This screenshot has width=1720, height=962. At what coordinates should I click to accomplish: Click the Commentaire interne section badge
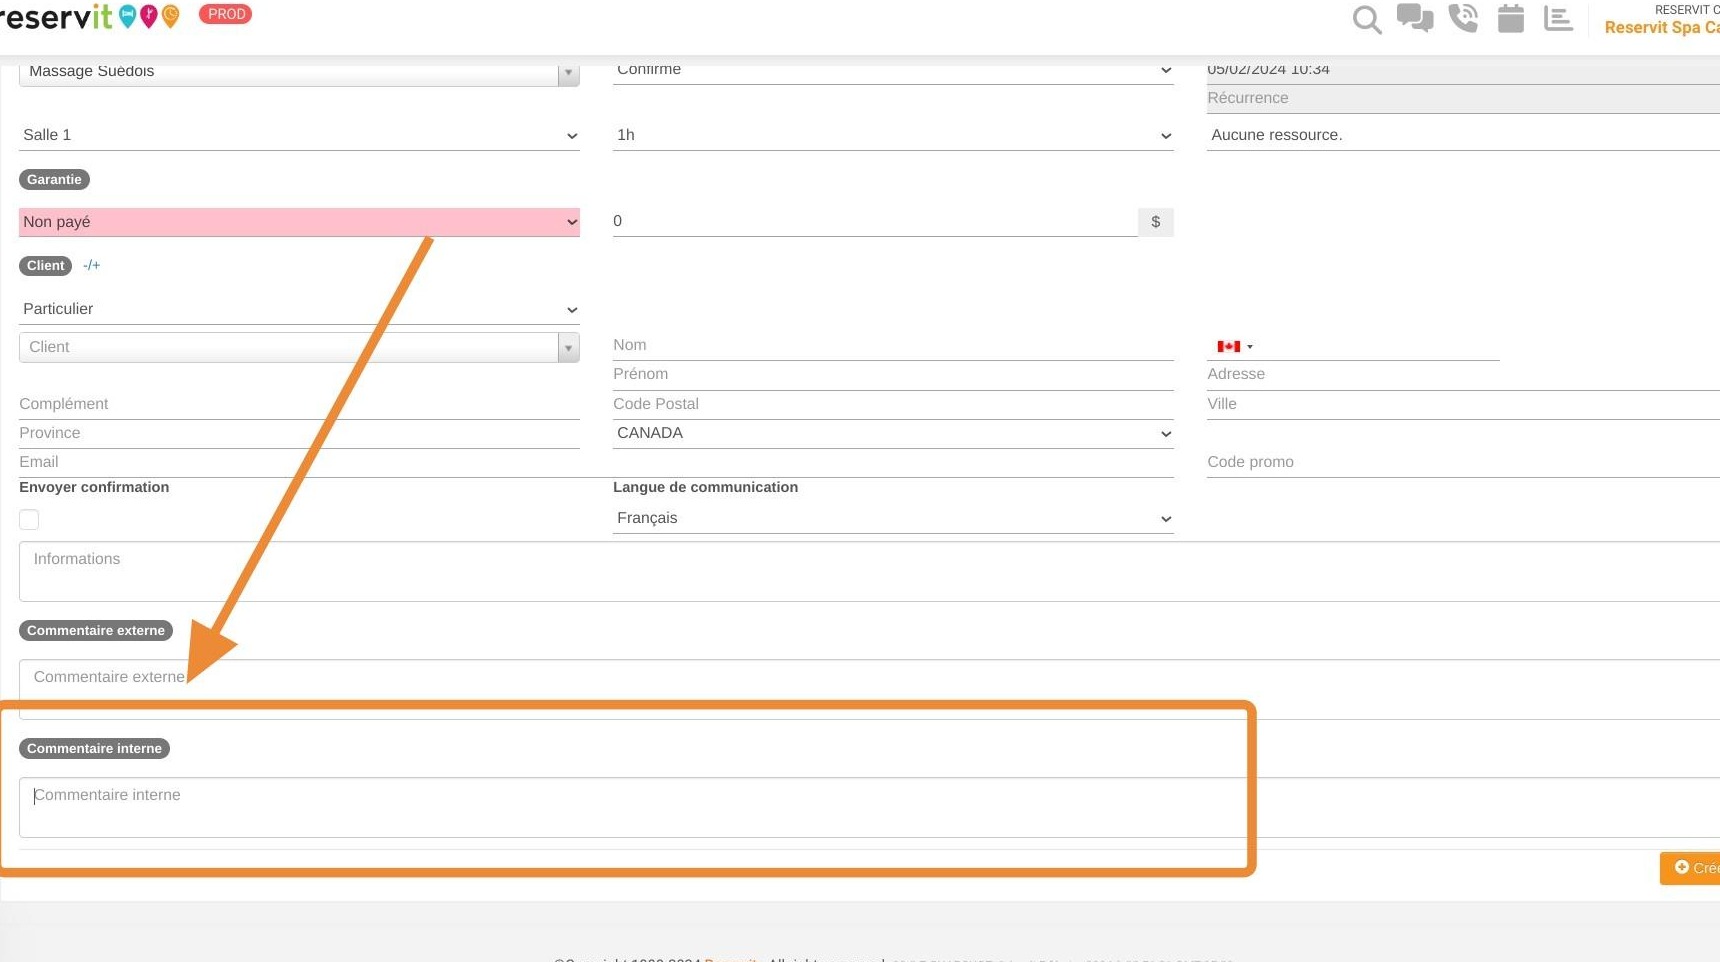(94, 749)
